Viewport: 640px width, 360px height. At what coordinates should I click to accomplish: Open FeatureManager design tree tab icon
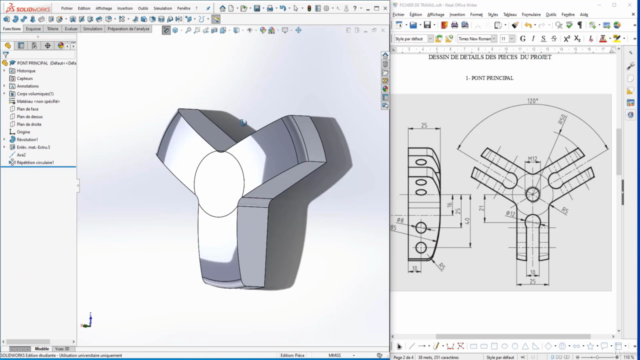pyautogui.click(x=8, y=46)
